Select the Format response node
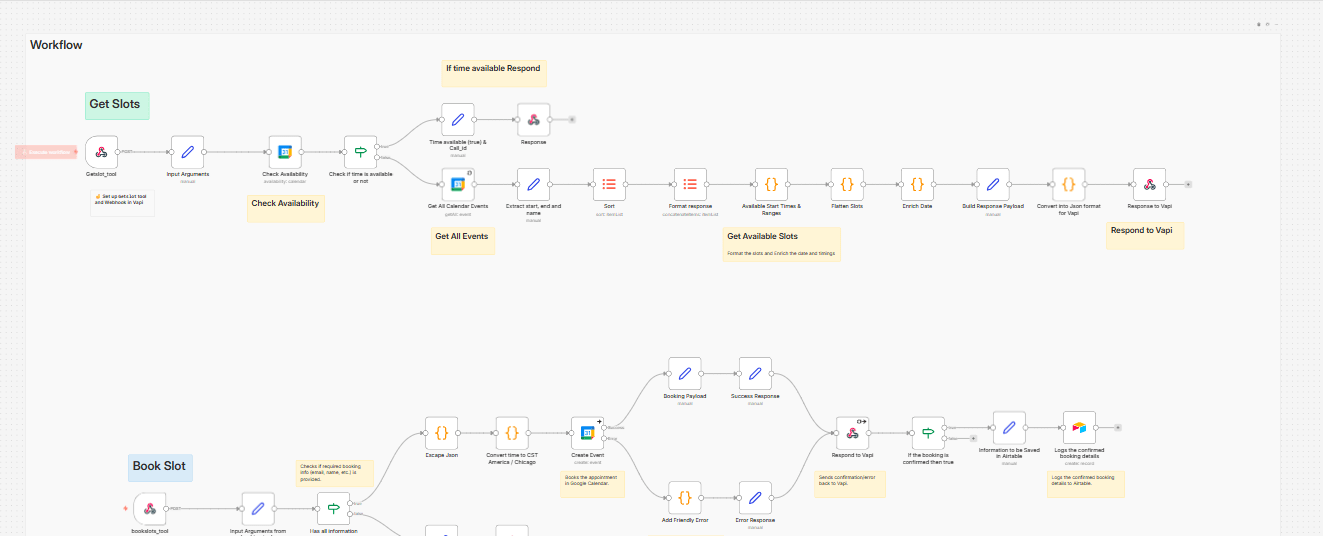 (x=690, y=185)
